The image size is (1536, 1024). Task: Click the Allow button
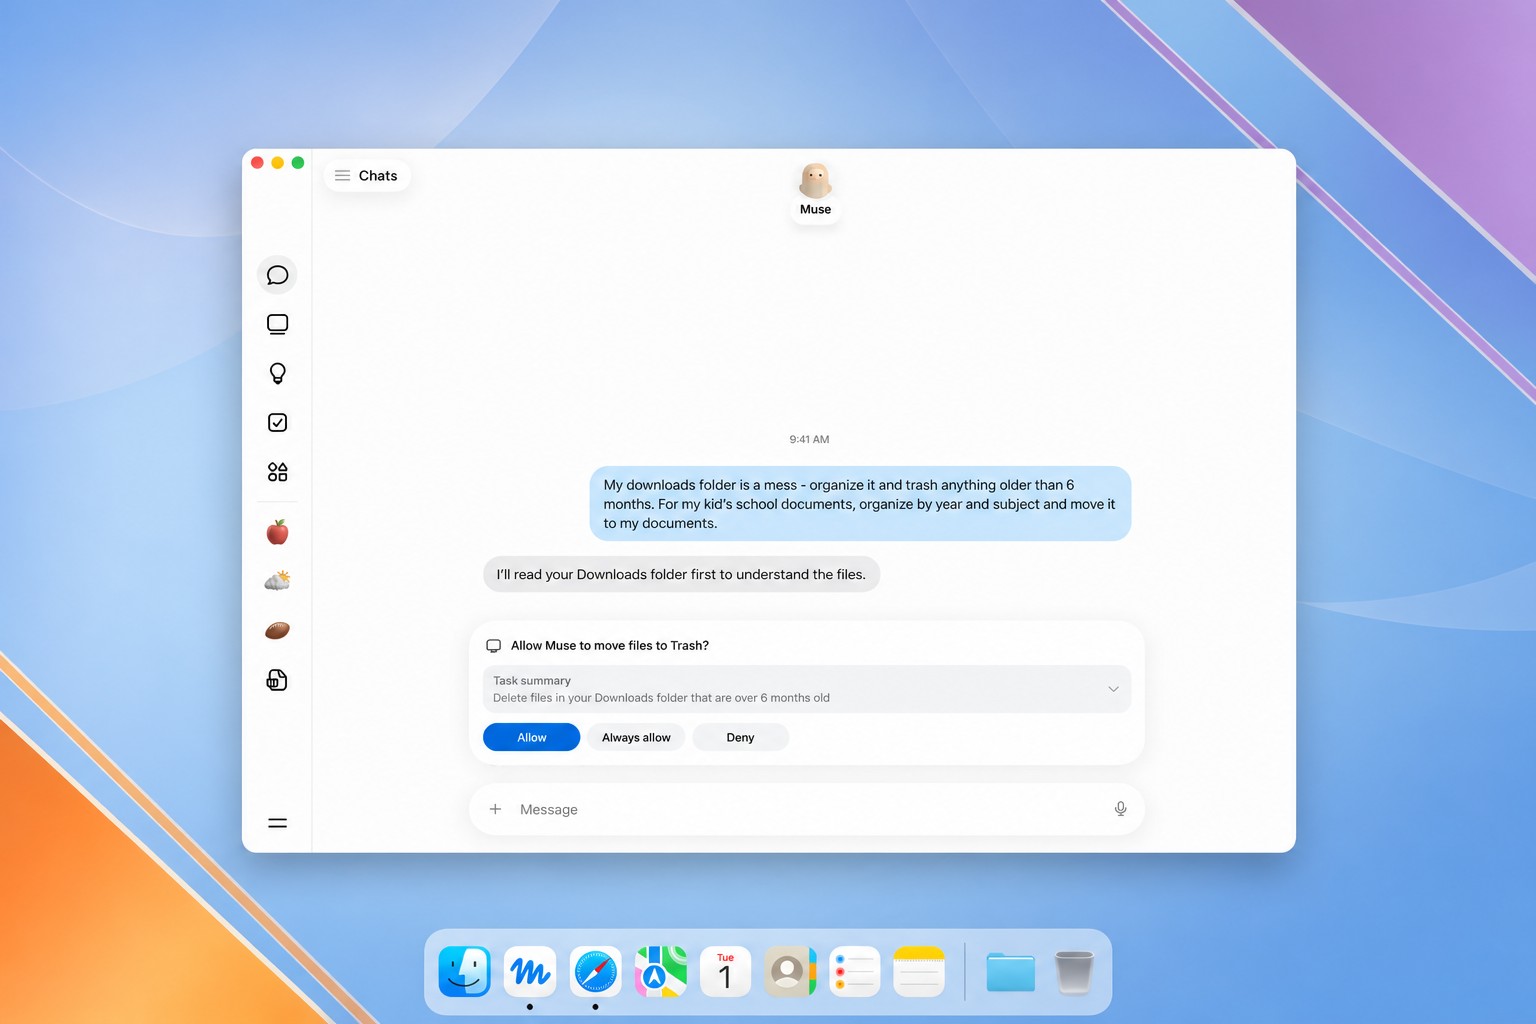[531, 737]
